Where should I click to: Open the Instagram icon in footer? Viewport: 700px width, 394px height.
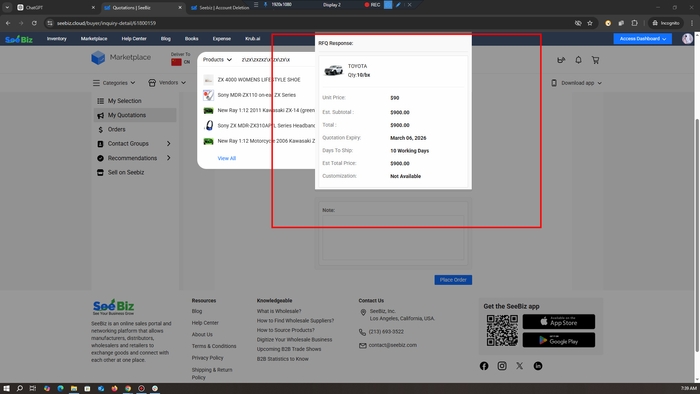(502, 366)
